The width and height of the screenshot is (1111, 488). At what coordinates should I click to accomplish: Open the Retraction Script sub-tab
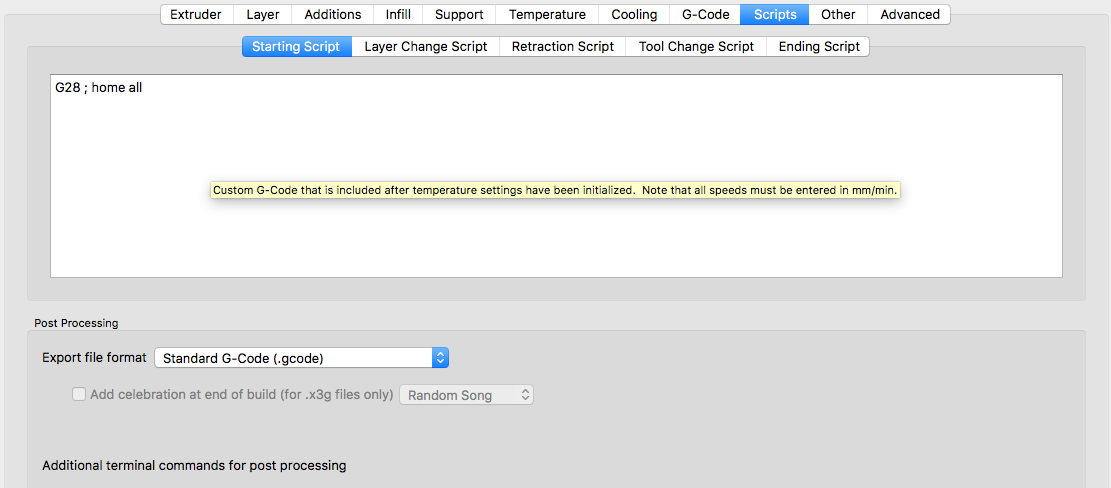(563, 47)
